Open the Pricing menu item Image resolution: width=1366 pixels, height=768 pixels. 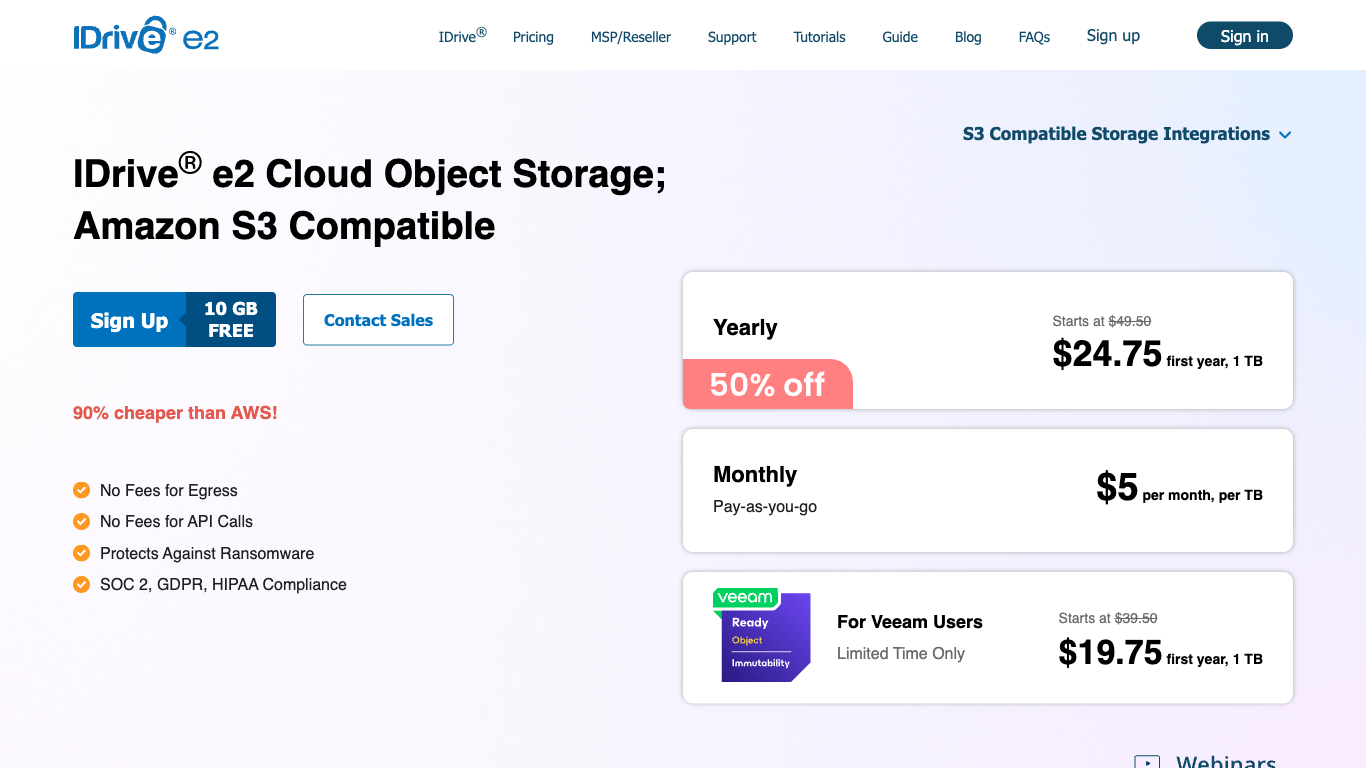533,37
